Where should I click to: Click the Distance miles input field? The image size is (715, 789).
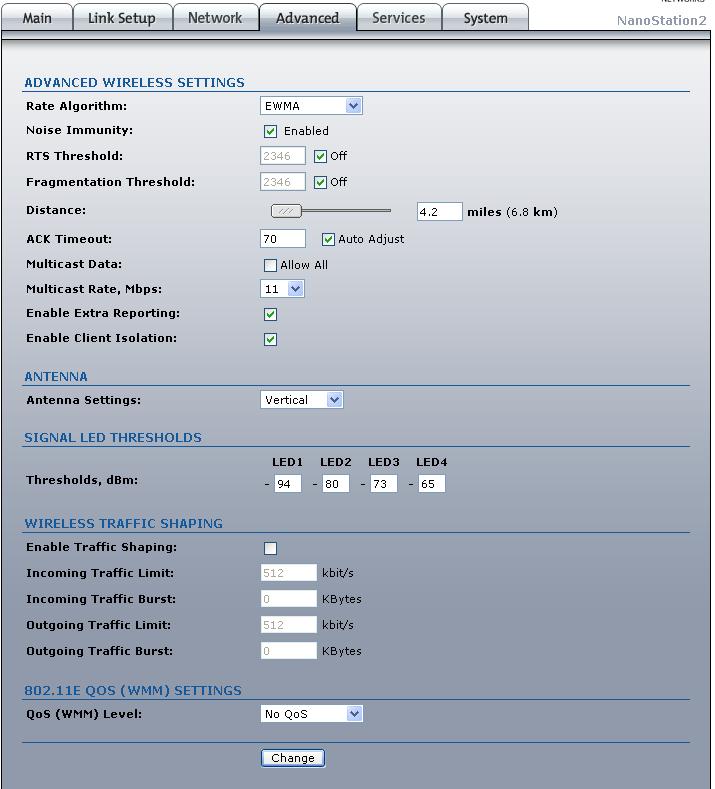pyautogui.click(x=439, y=212)
